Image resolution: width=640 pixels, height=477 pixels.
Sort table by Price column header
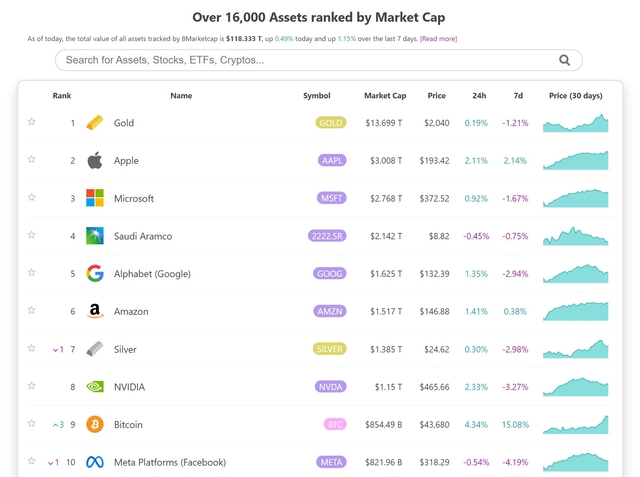click(436, 96)
